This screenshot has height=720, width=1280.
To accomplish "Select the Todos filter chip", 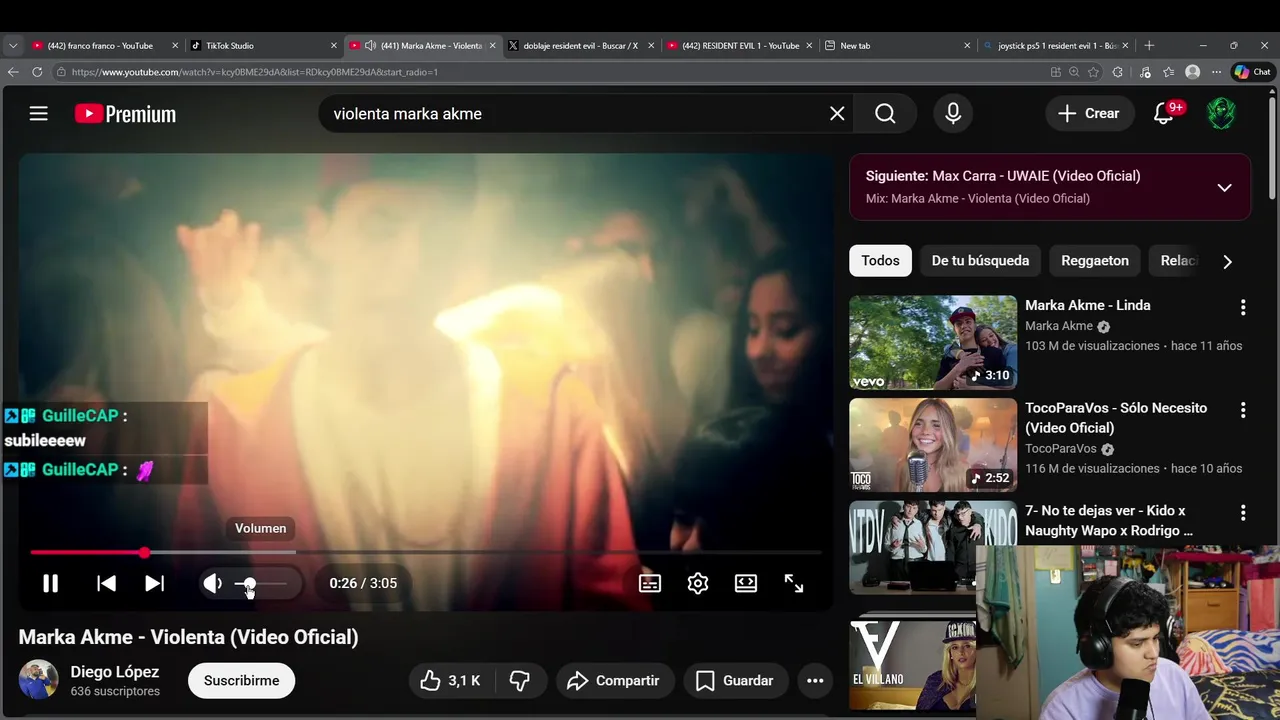I will point(880,260).
